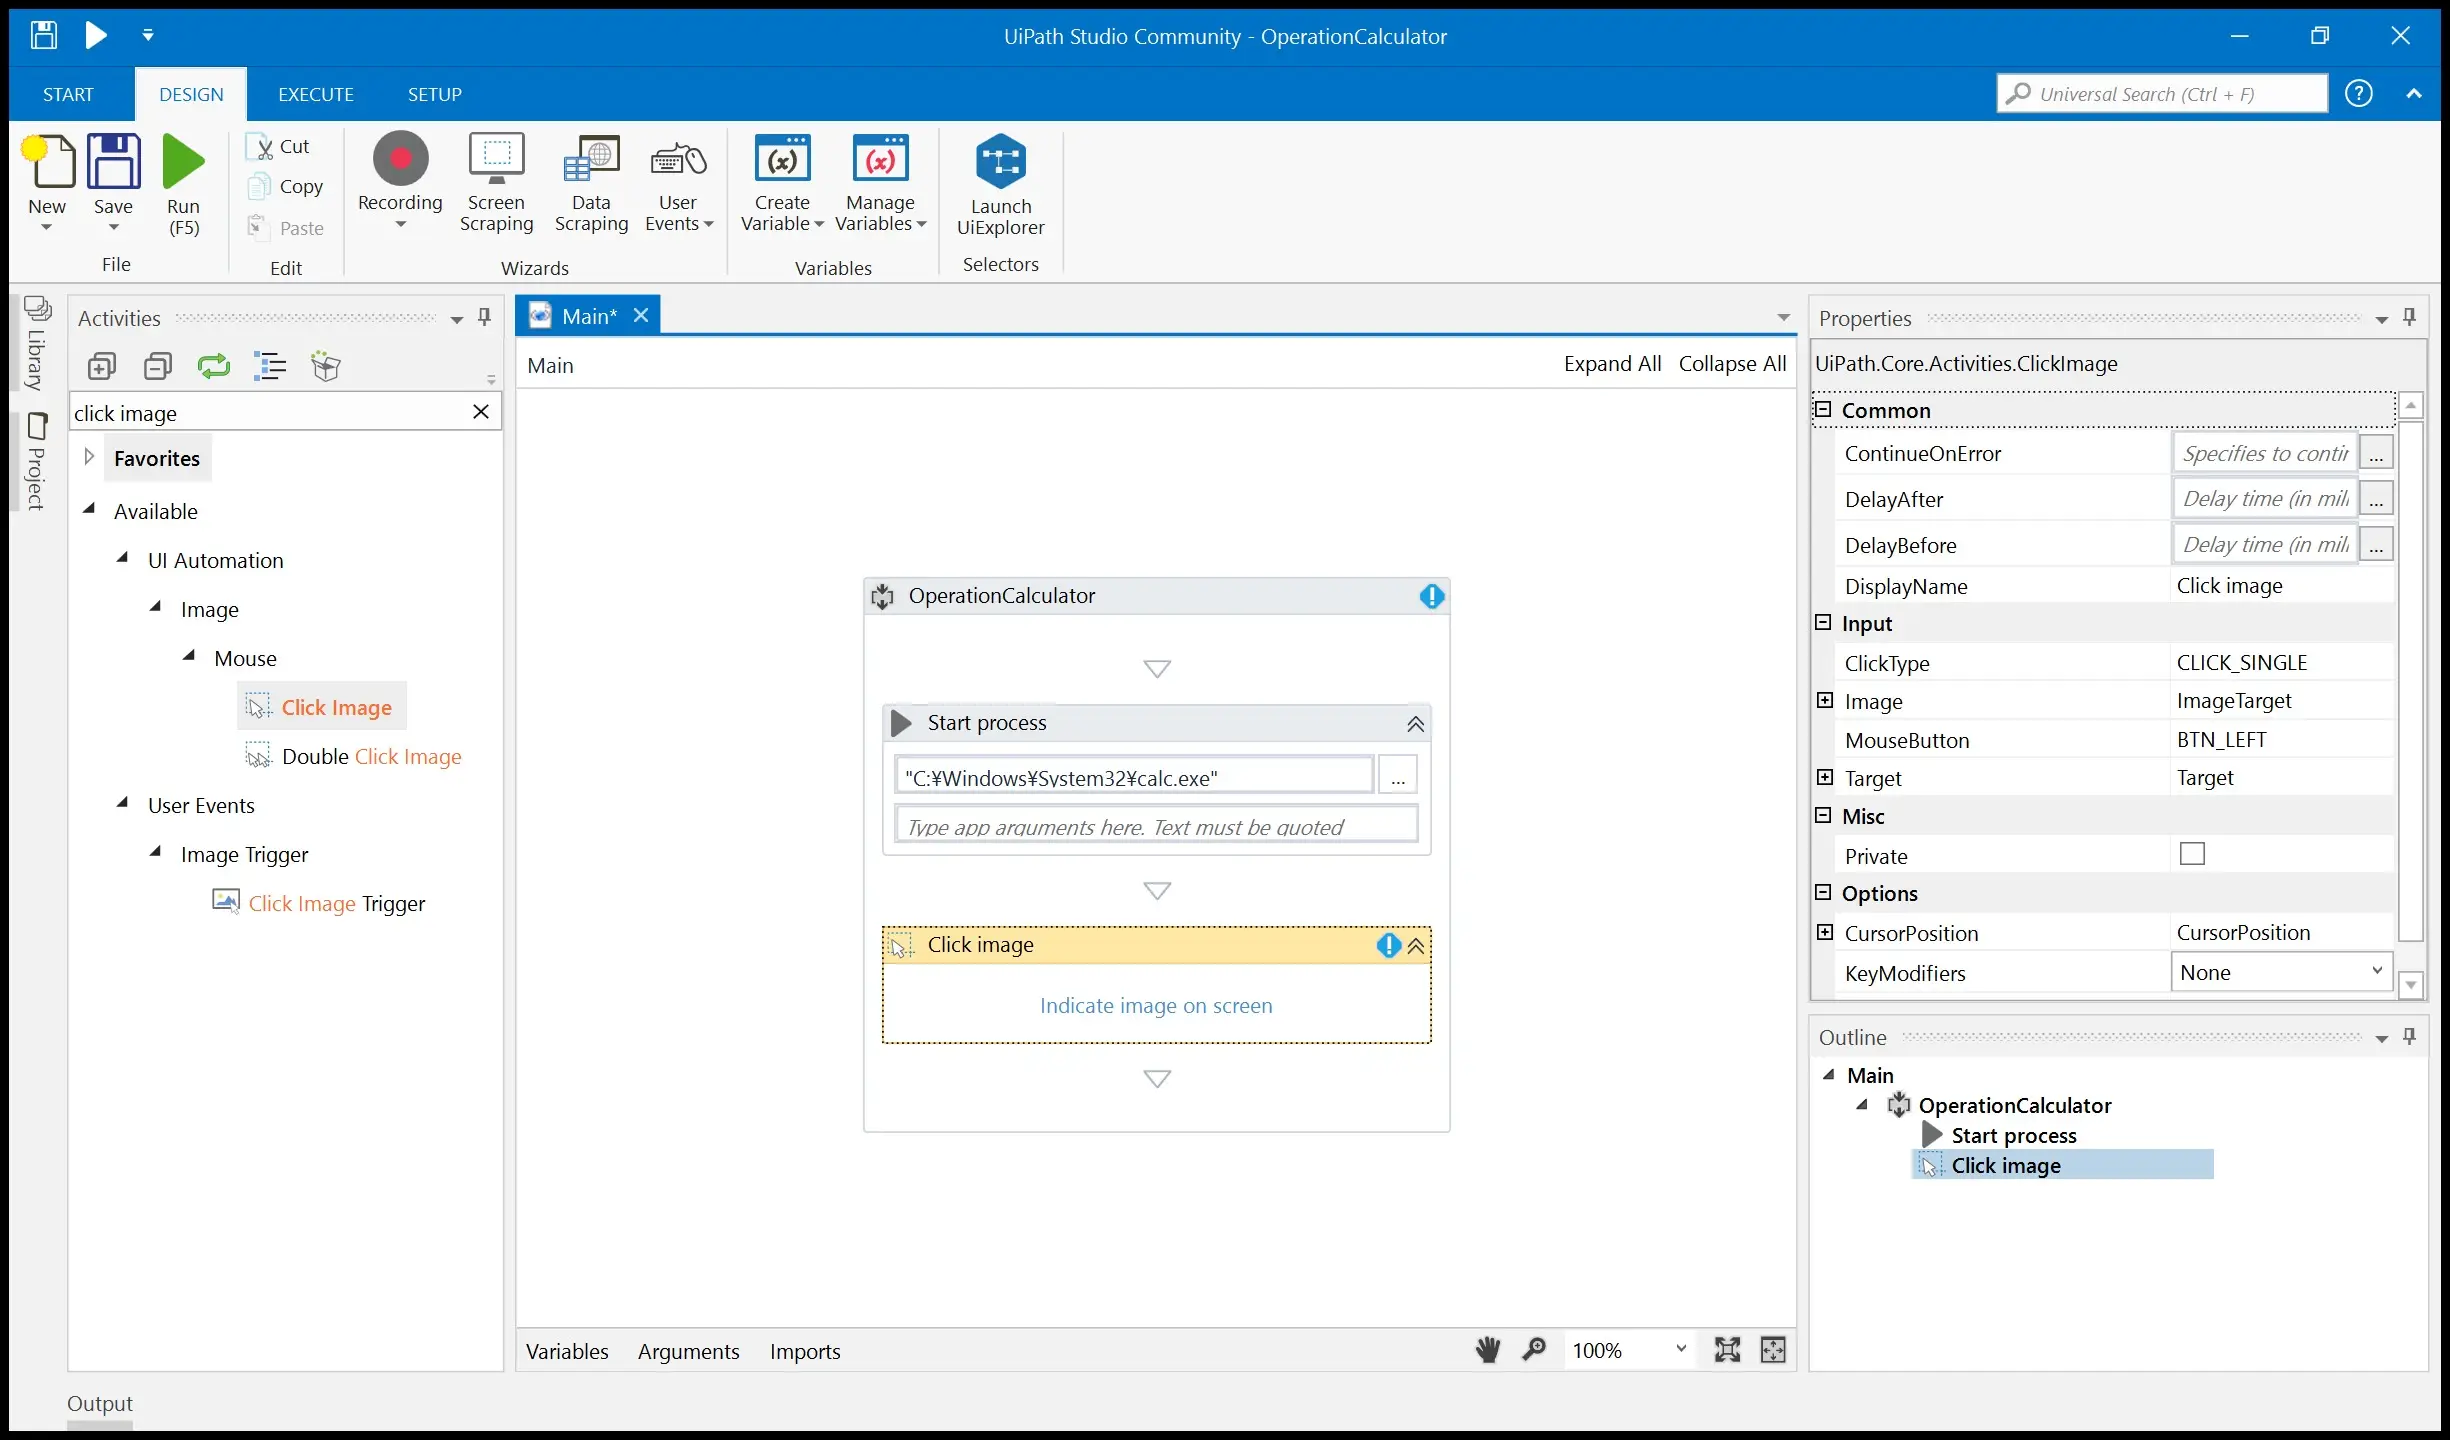Screen dimensions: 2450x1440
Task: Expand the CursorPosition property
Action: coord(1825,933)
